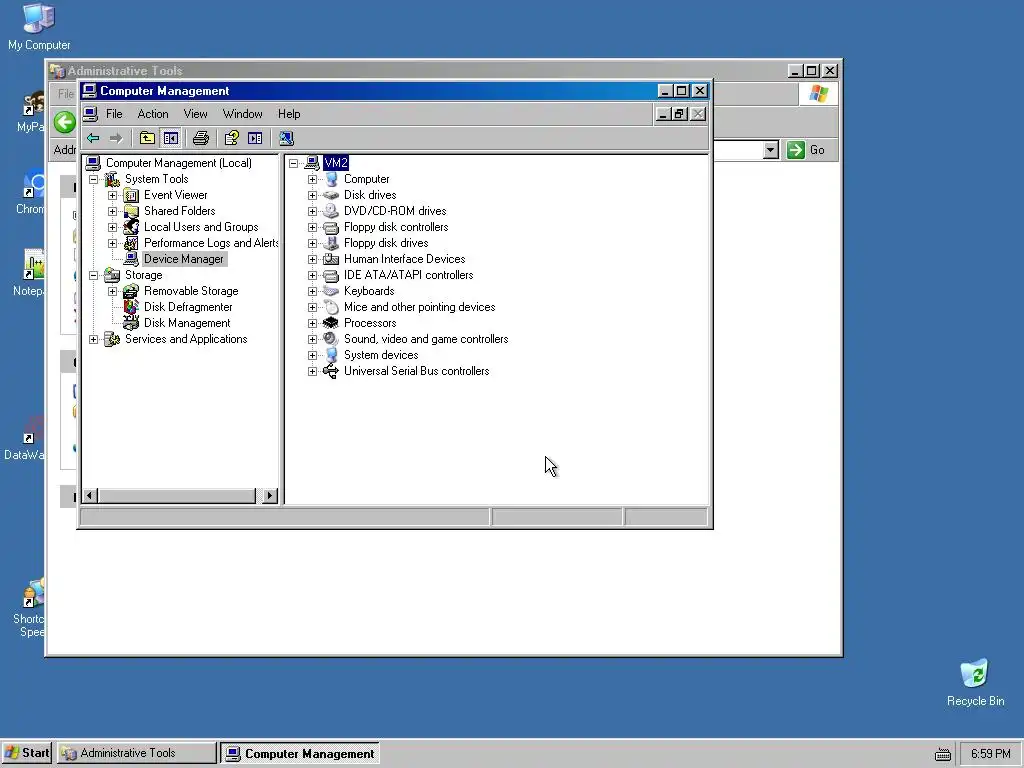The height and width of the screenshot is (768, 1024).
Task: Open address dropdown in Administrative Tools window
Action: tap(771, 150)
